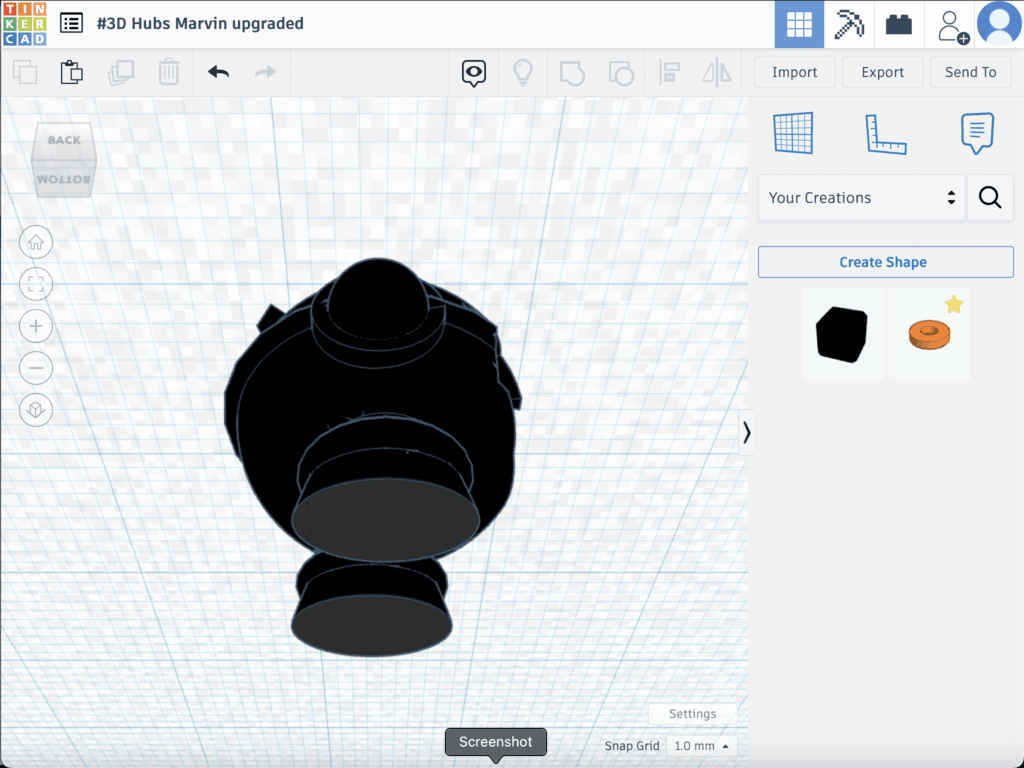Redo the last action
Screen dimensions: 1024x768
[265, 72]
